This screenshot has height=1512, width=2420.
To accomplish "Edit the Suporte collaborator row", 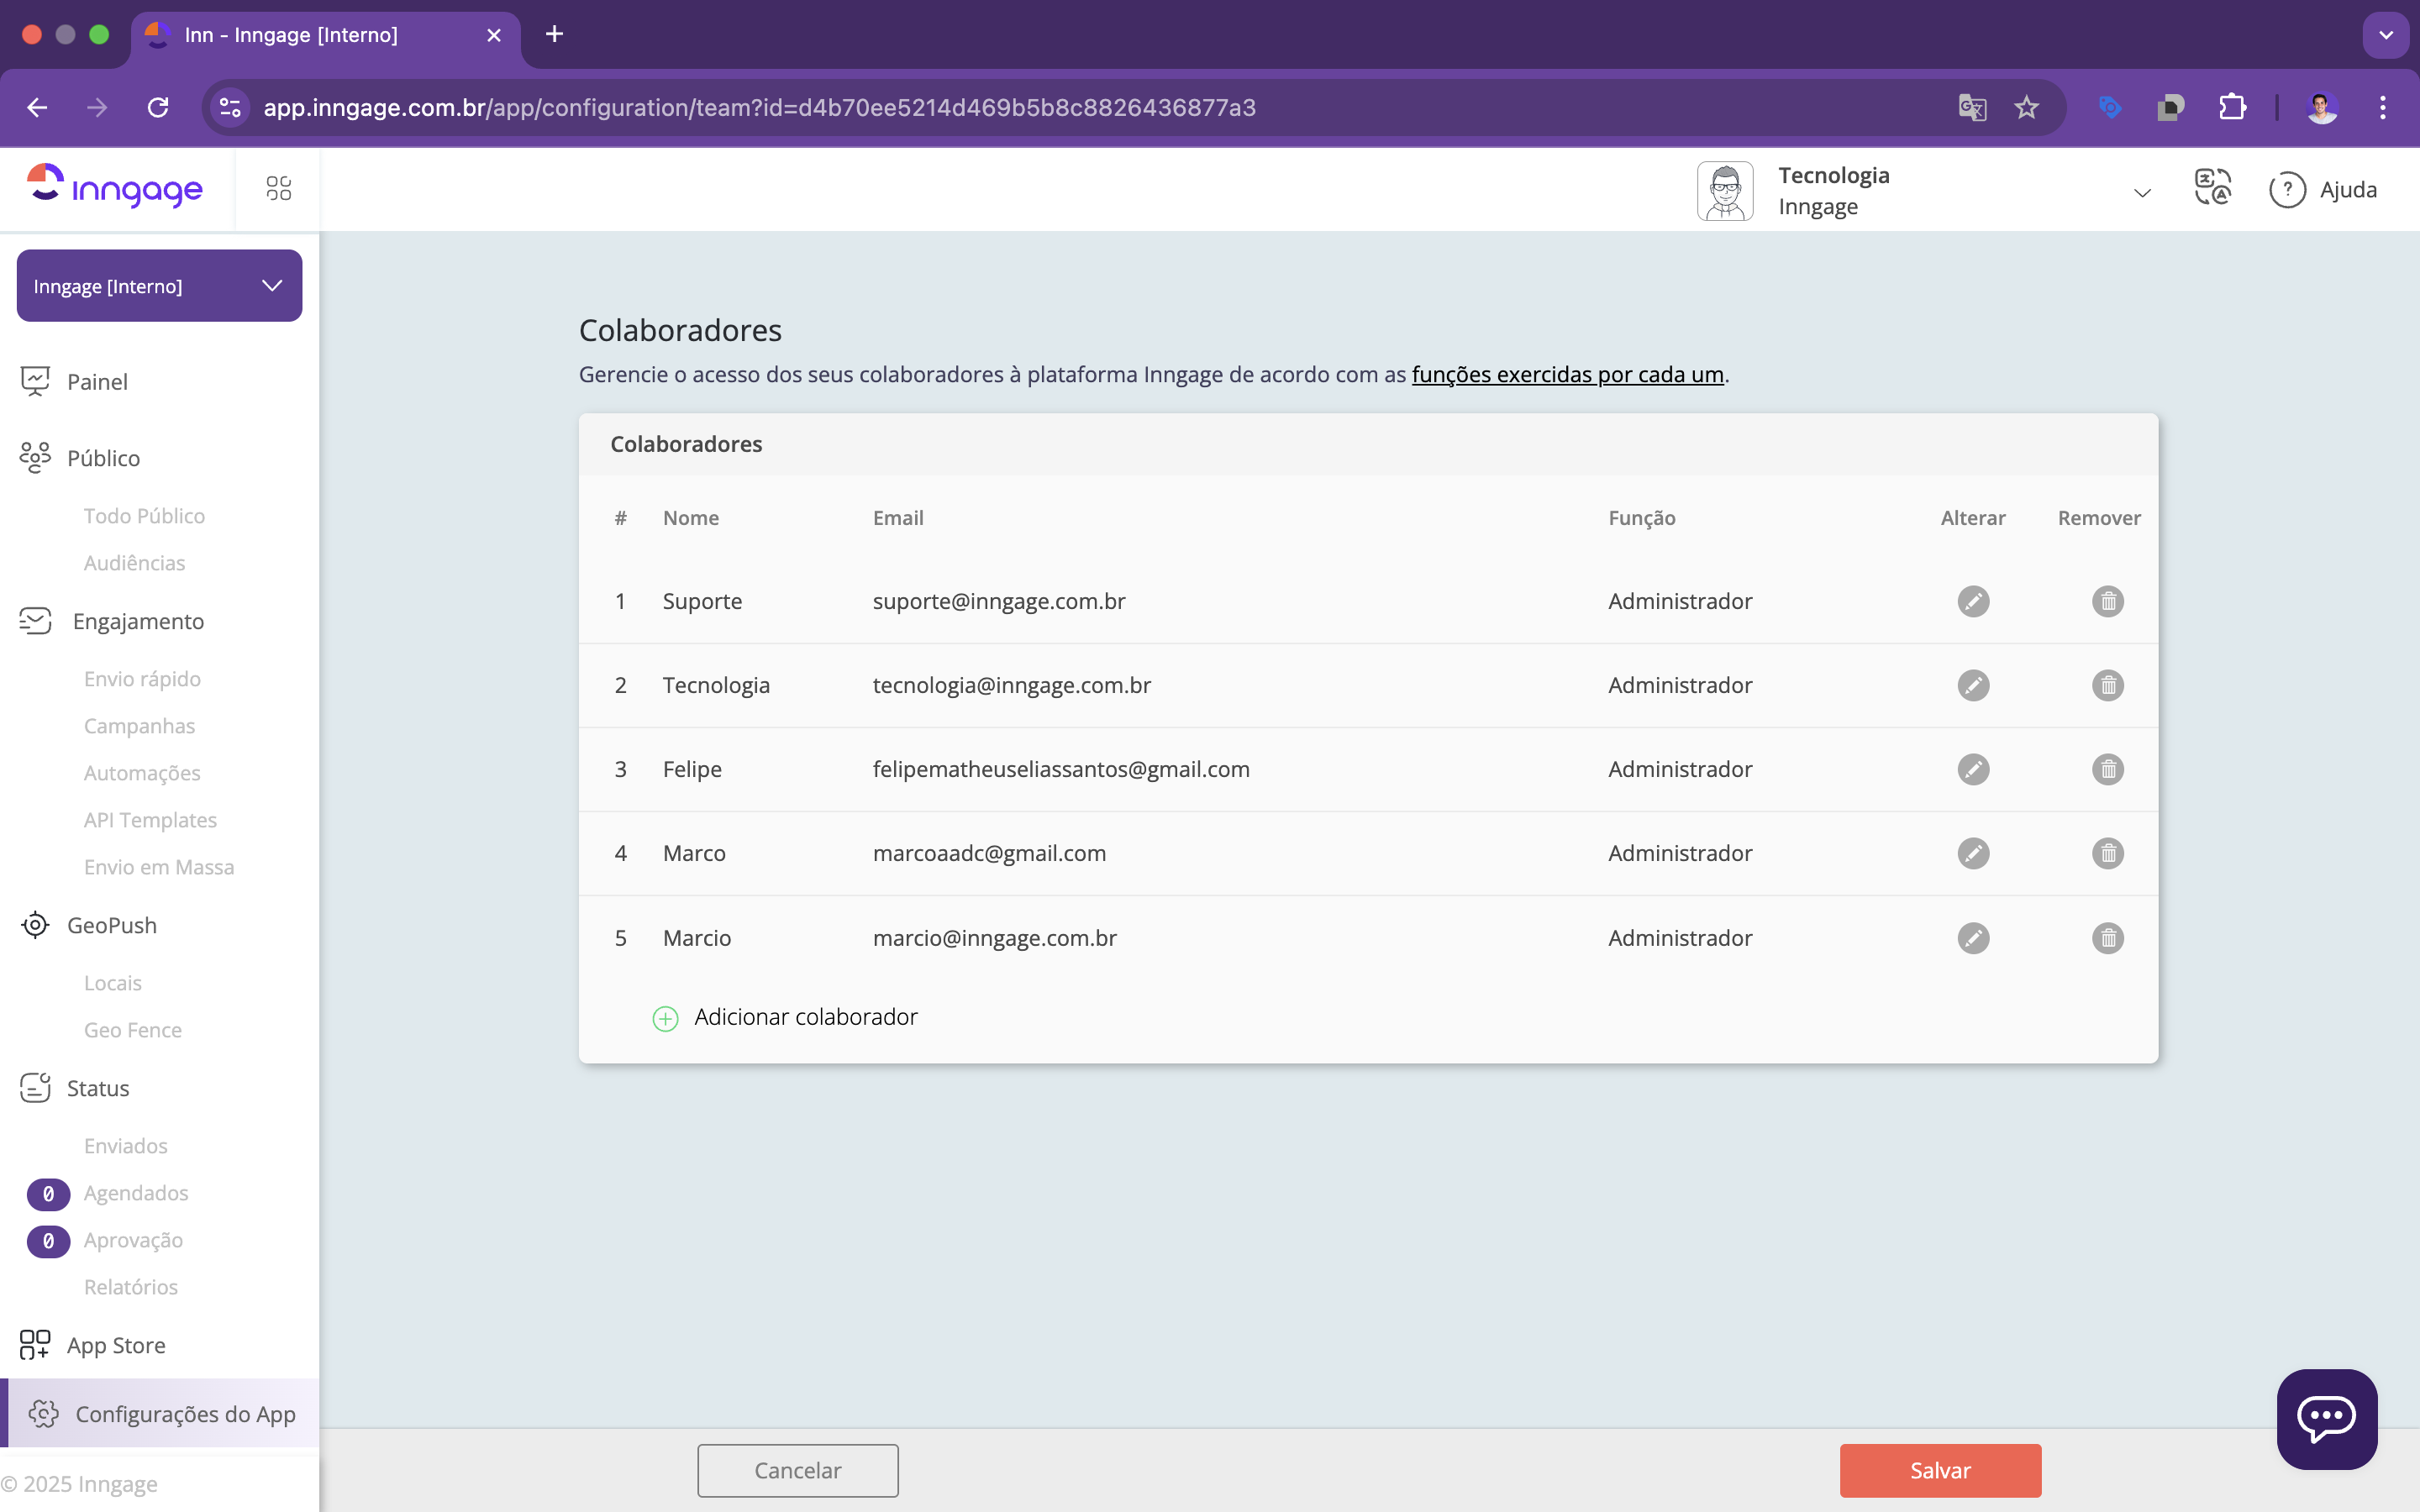I will point(1973,601).
